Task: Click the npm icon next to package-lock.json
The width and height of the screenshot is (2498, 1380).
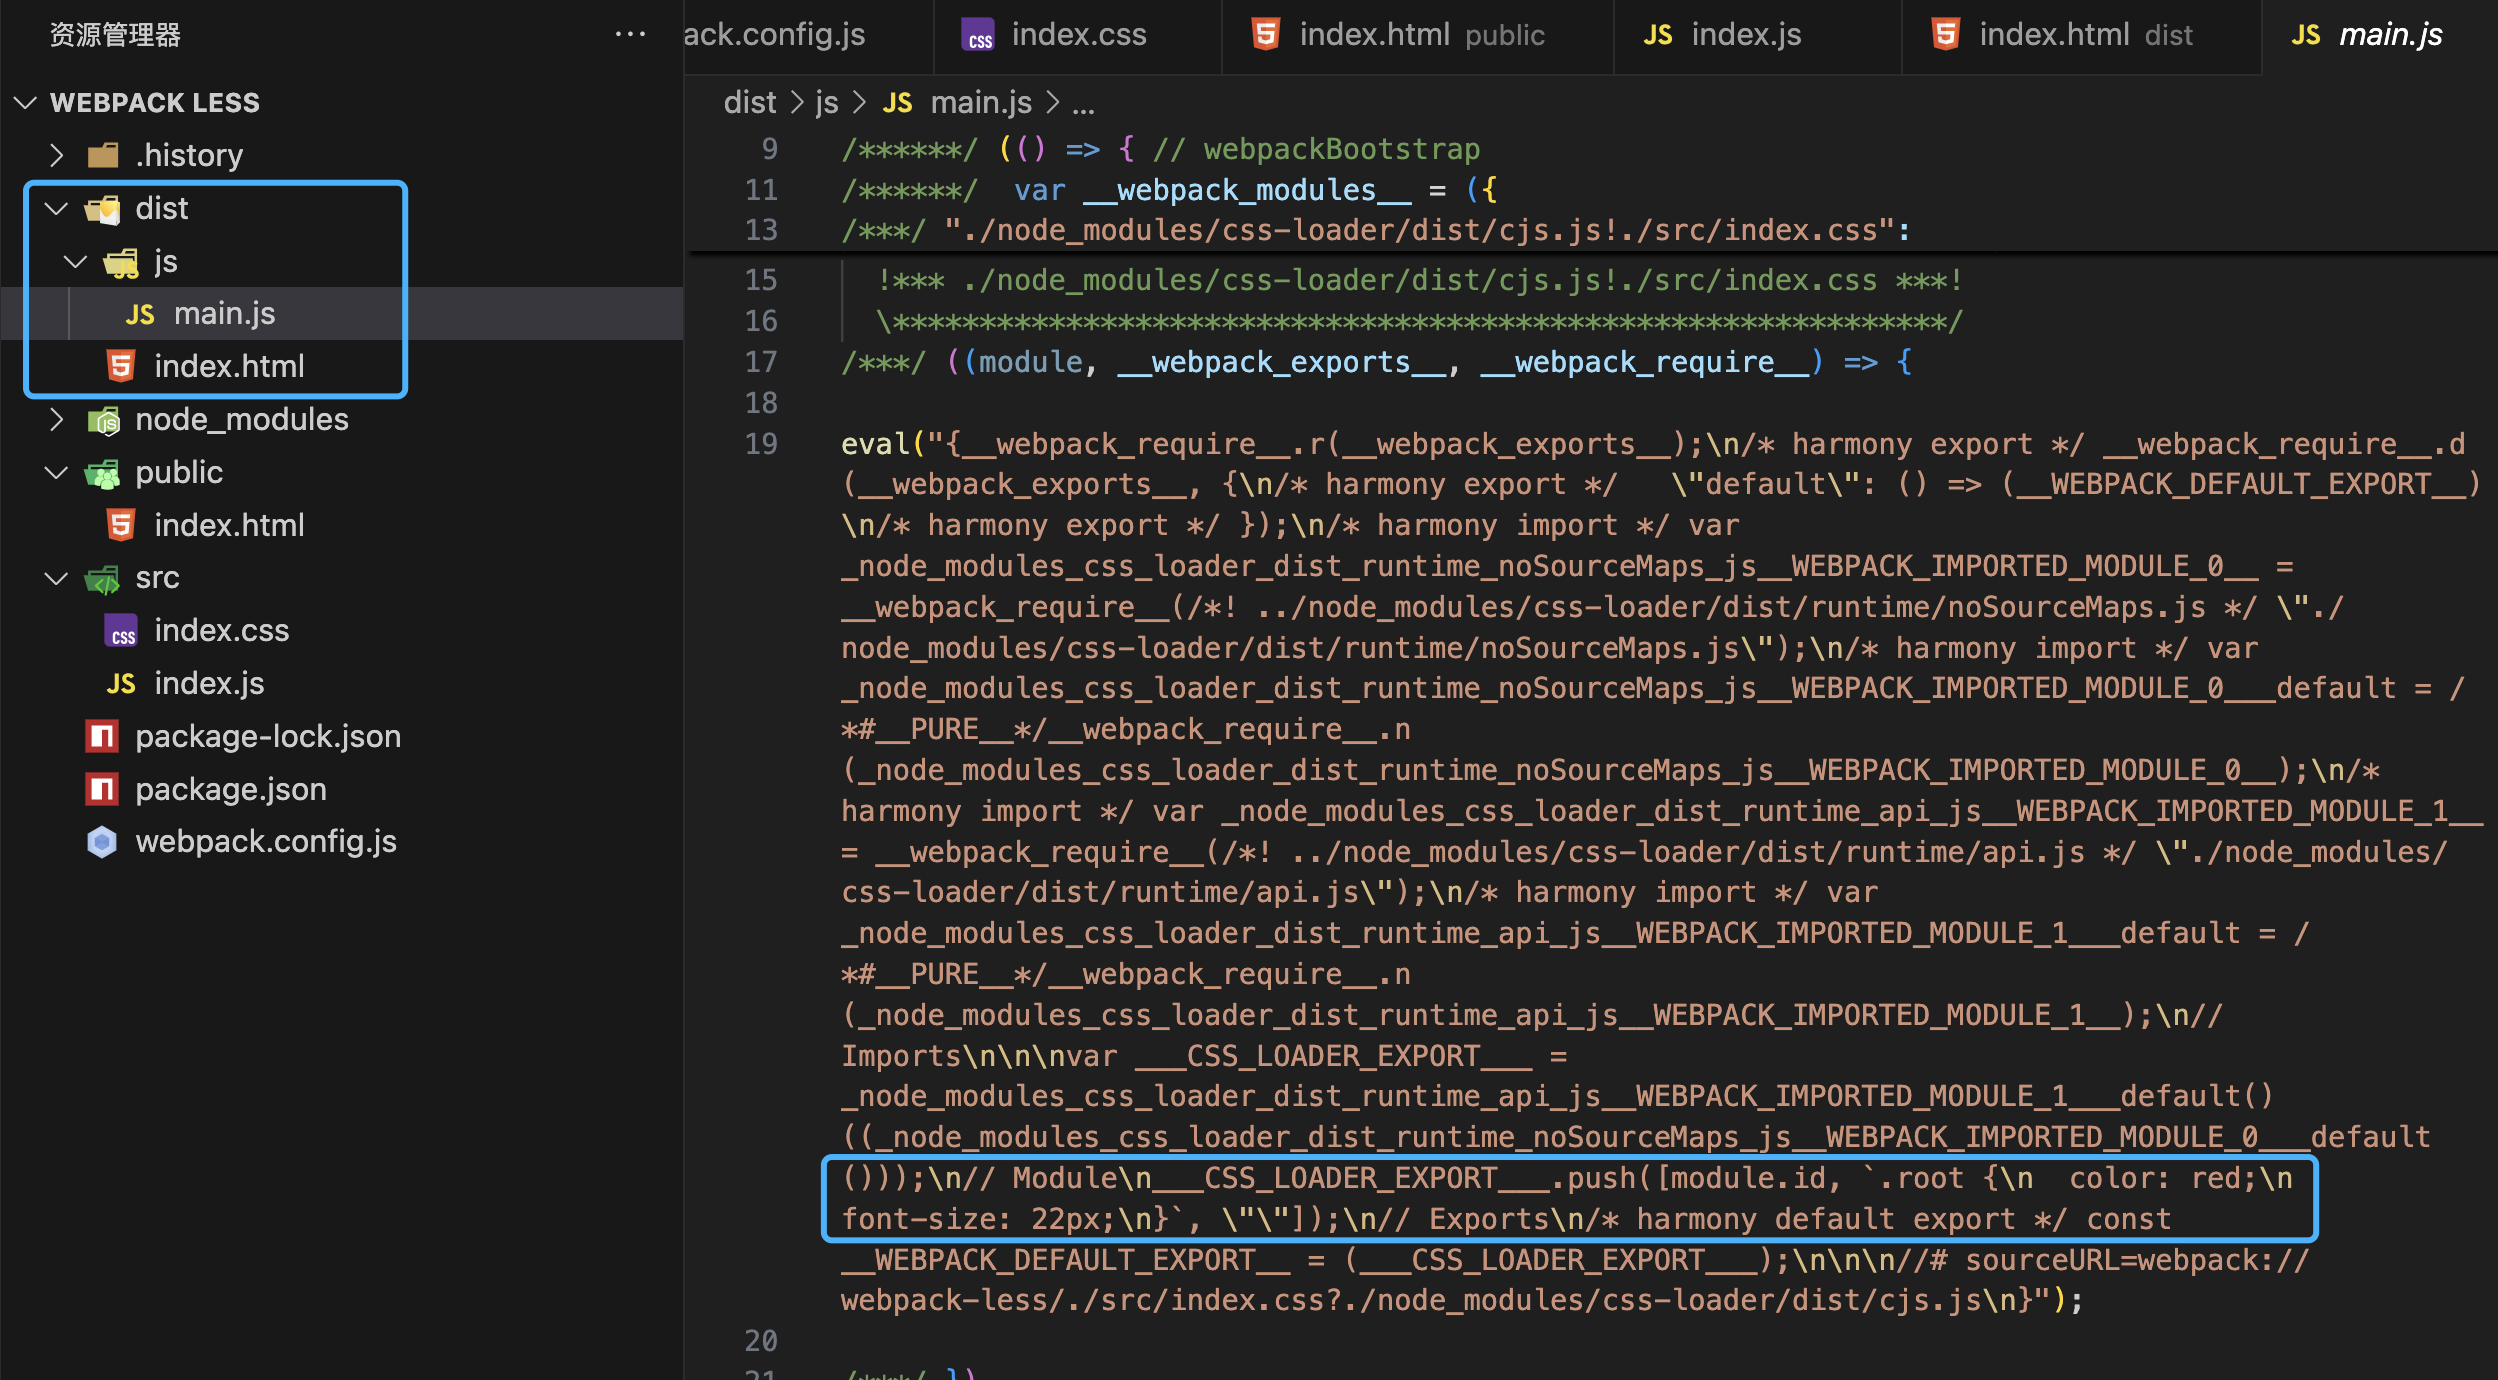Action: pos(101,735)
